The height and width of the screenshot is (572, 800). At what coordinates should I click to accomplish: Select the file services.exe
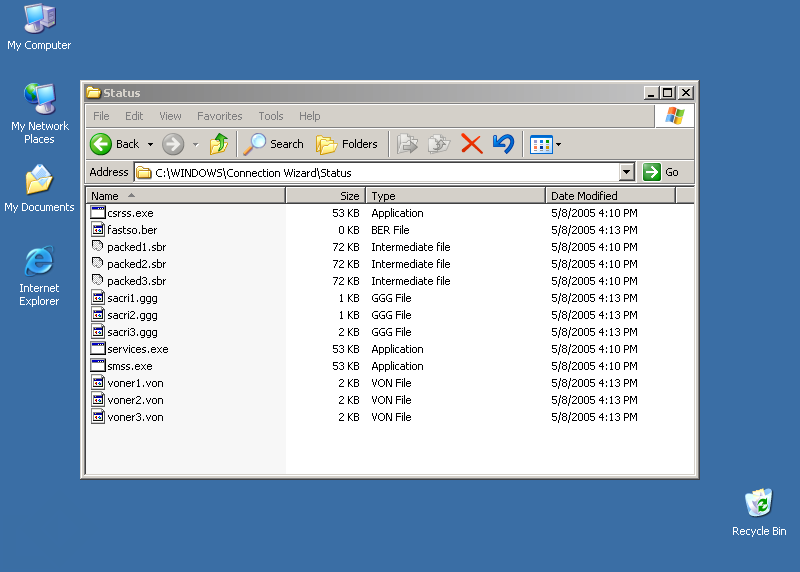pos(137,349)
